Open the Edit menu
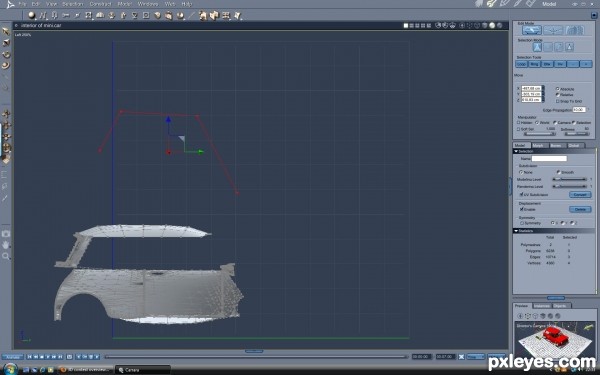Image resolution: width=600 pixels, height=375 pixels. [36, 4]
